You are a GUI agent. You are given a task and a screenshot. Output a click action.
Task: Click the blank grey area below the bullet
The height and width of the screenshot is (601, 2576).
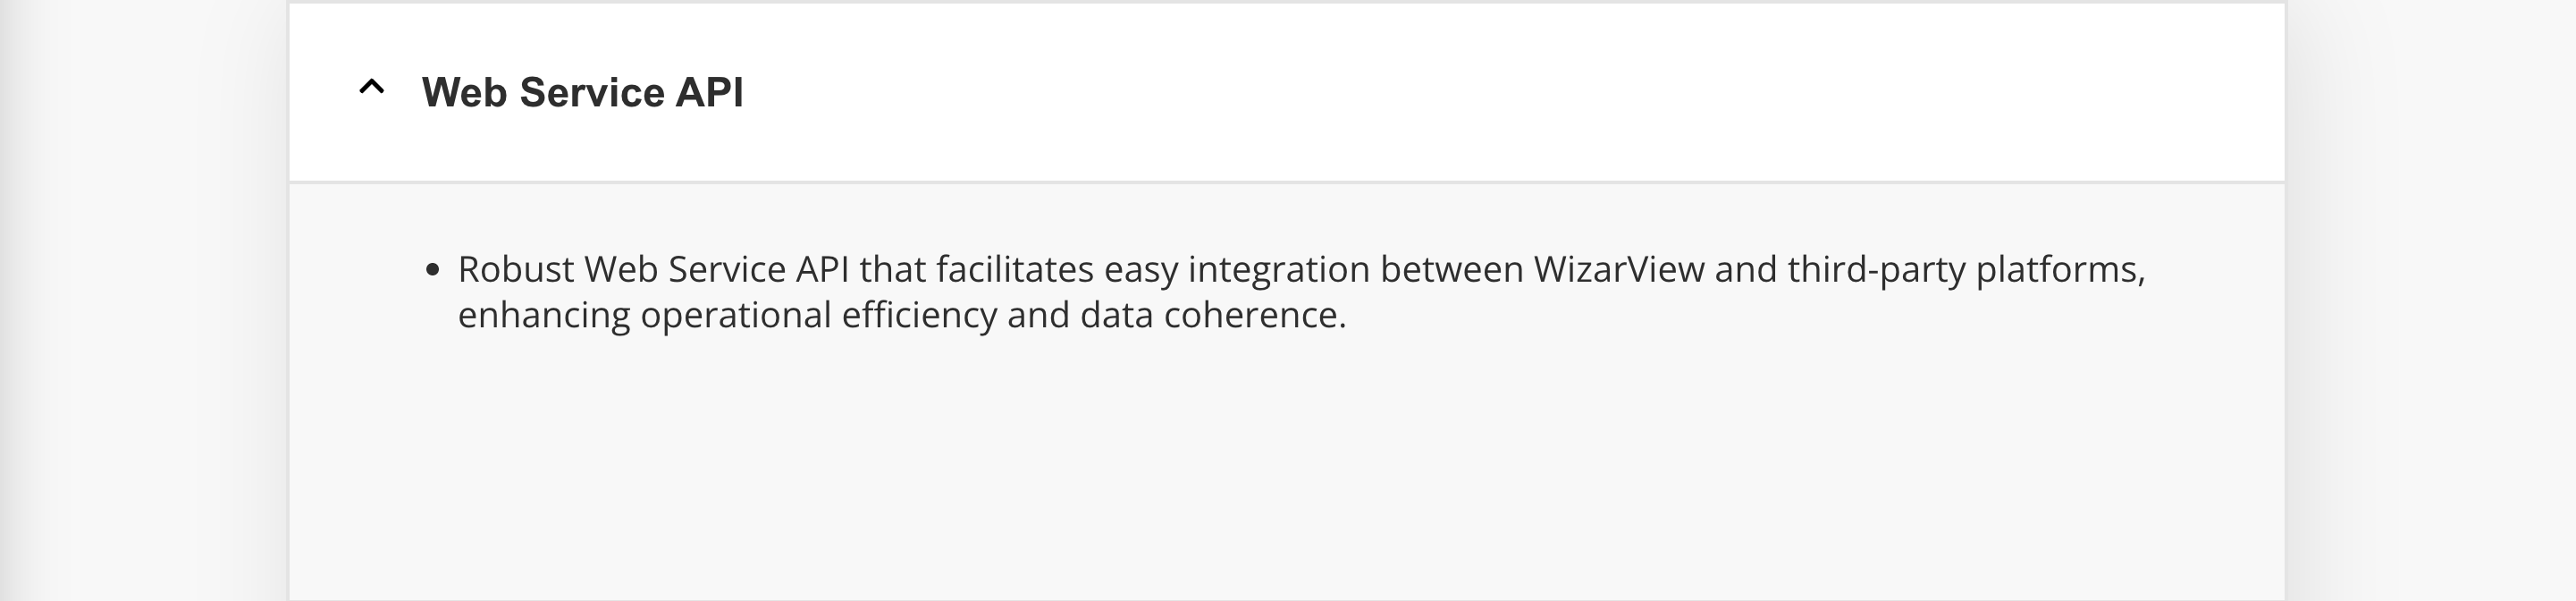pos(1287,470)
